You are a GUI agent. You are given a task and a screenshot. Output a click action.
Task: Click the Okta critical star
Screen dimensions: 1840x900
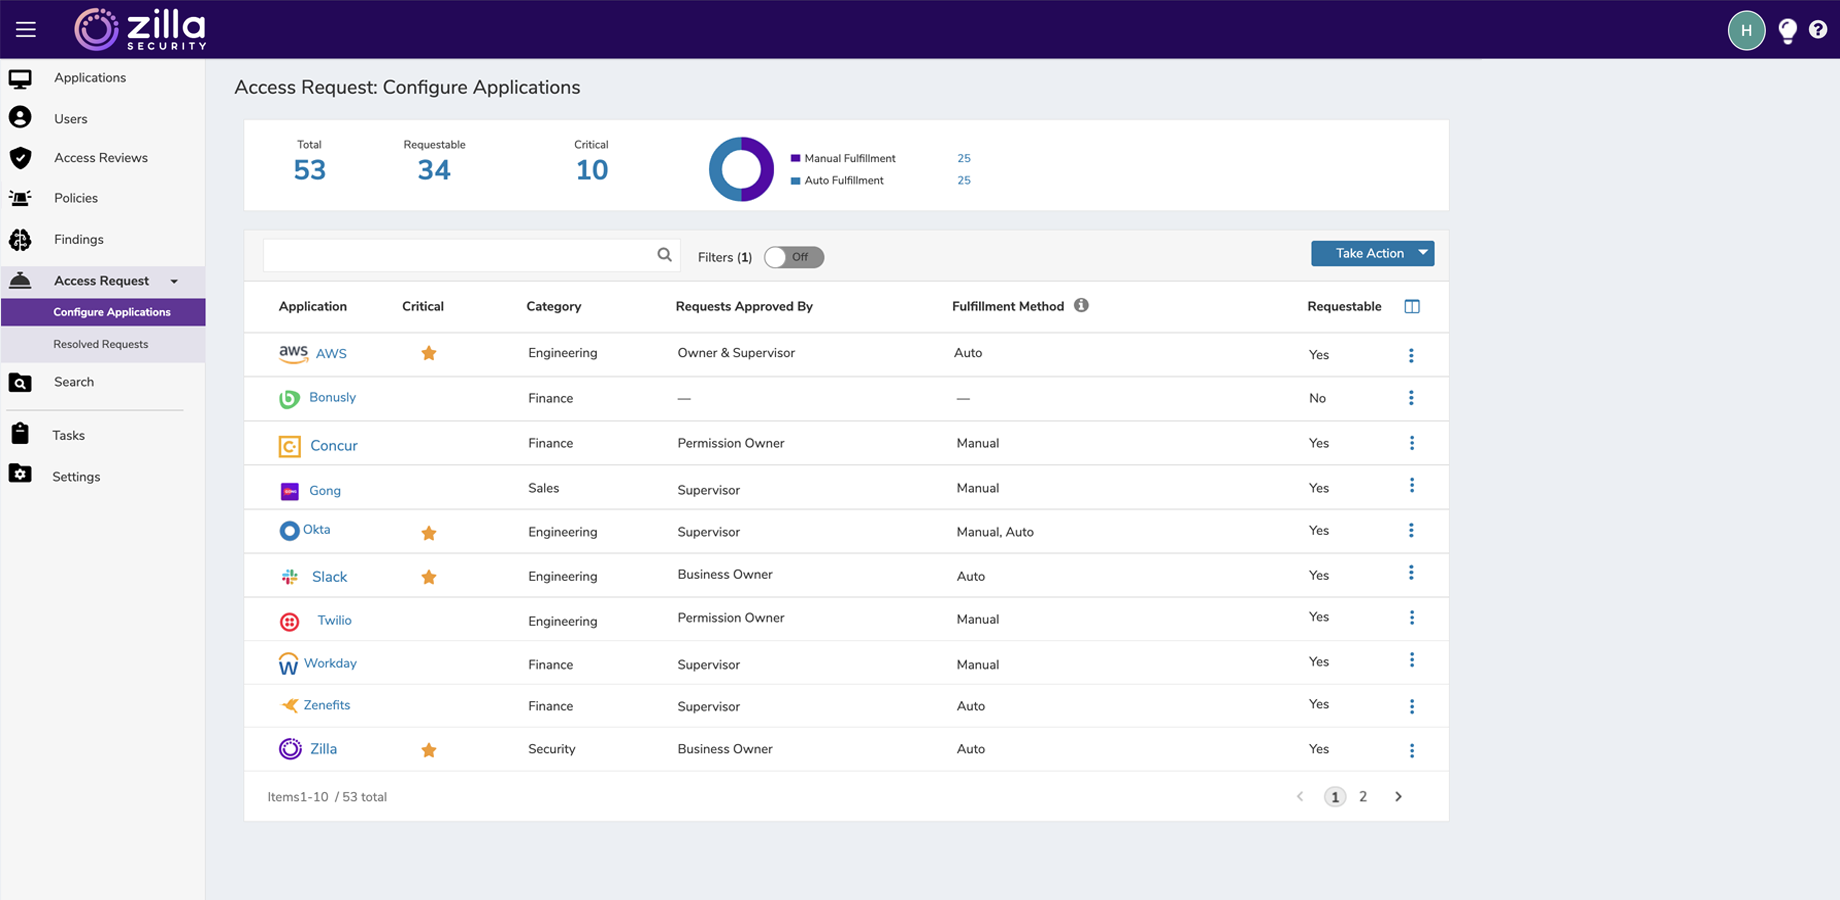click(429, 533)
